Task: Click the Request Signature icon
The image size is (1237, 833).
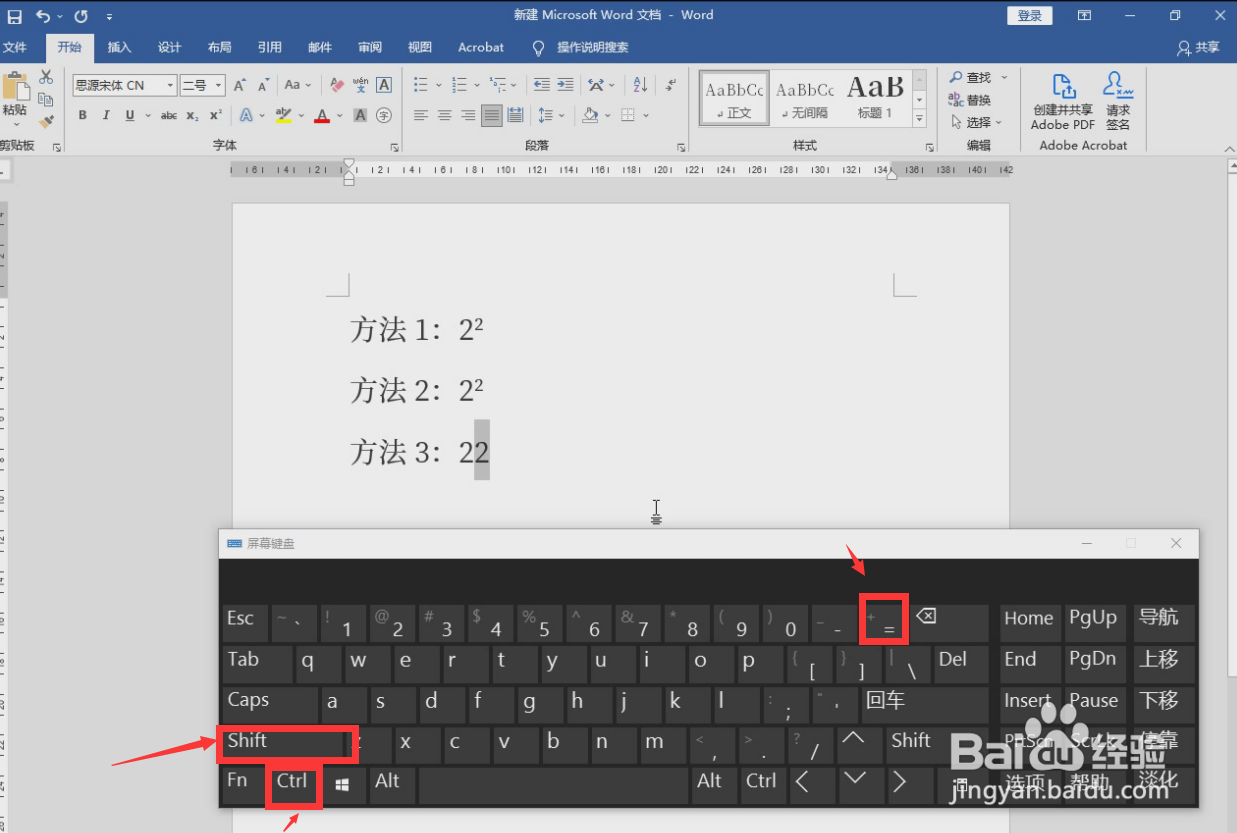Action: pos(1118,102)
